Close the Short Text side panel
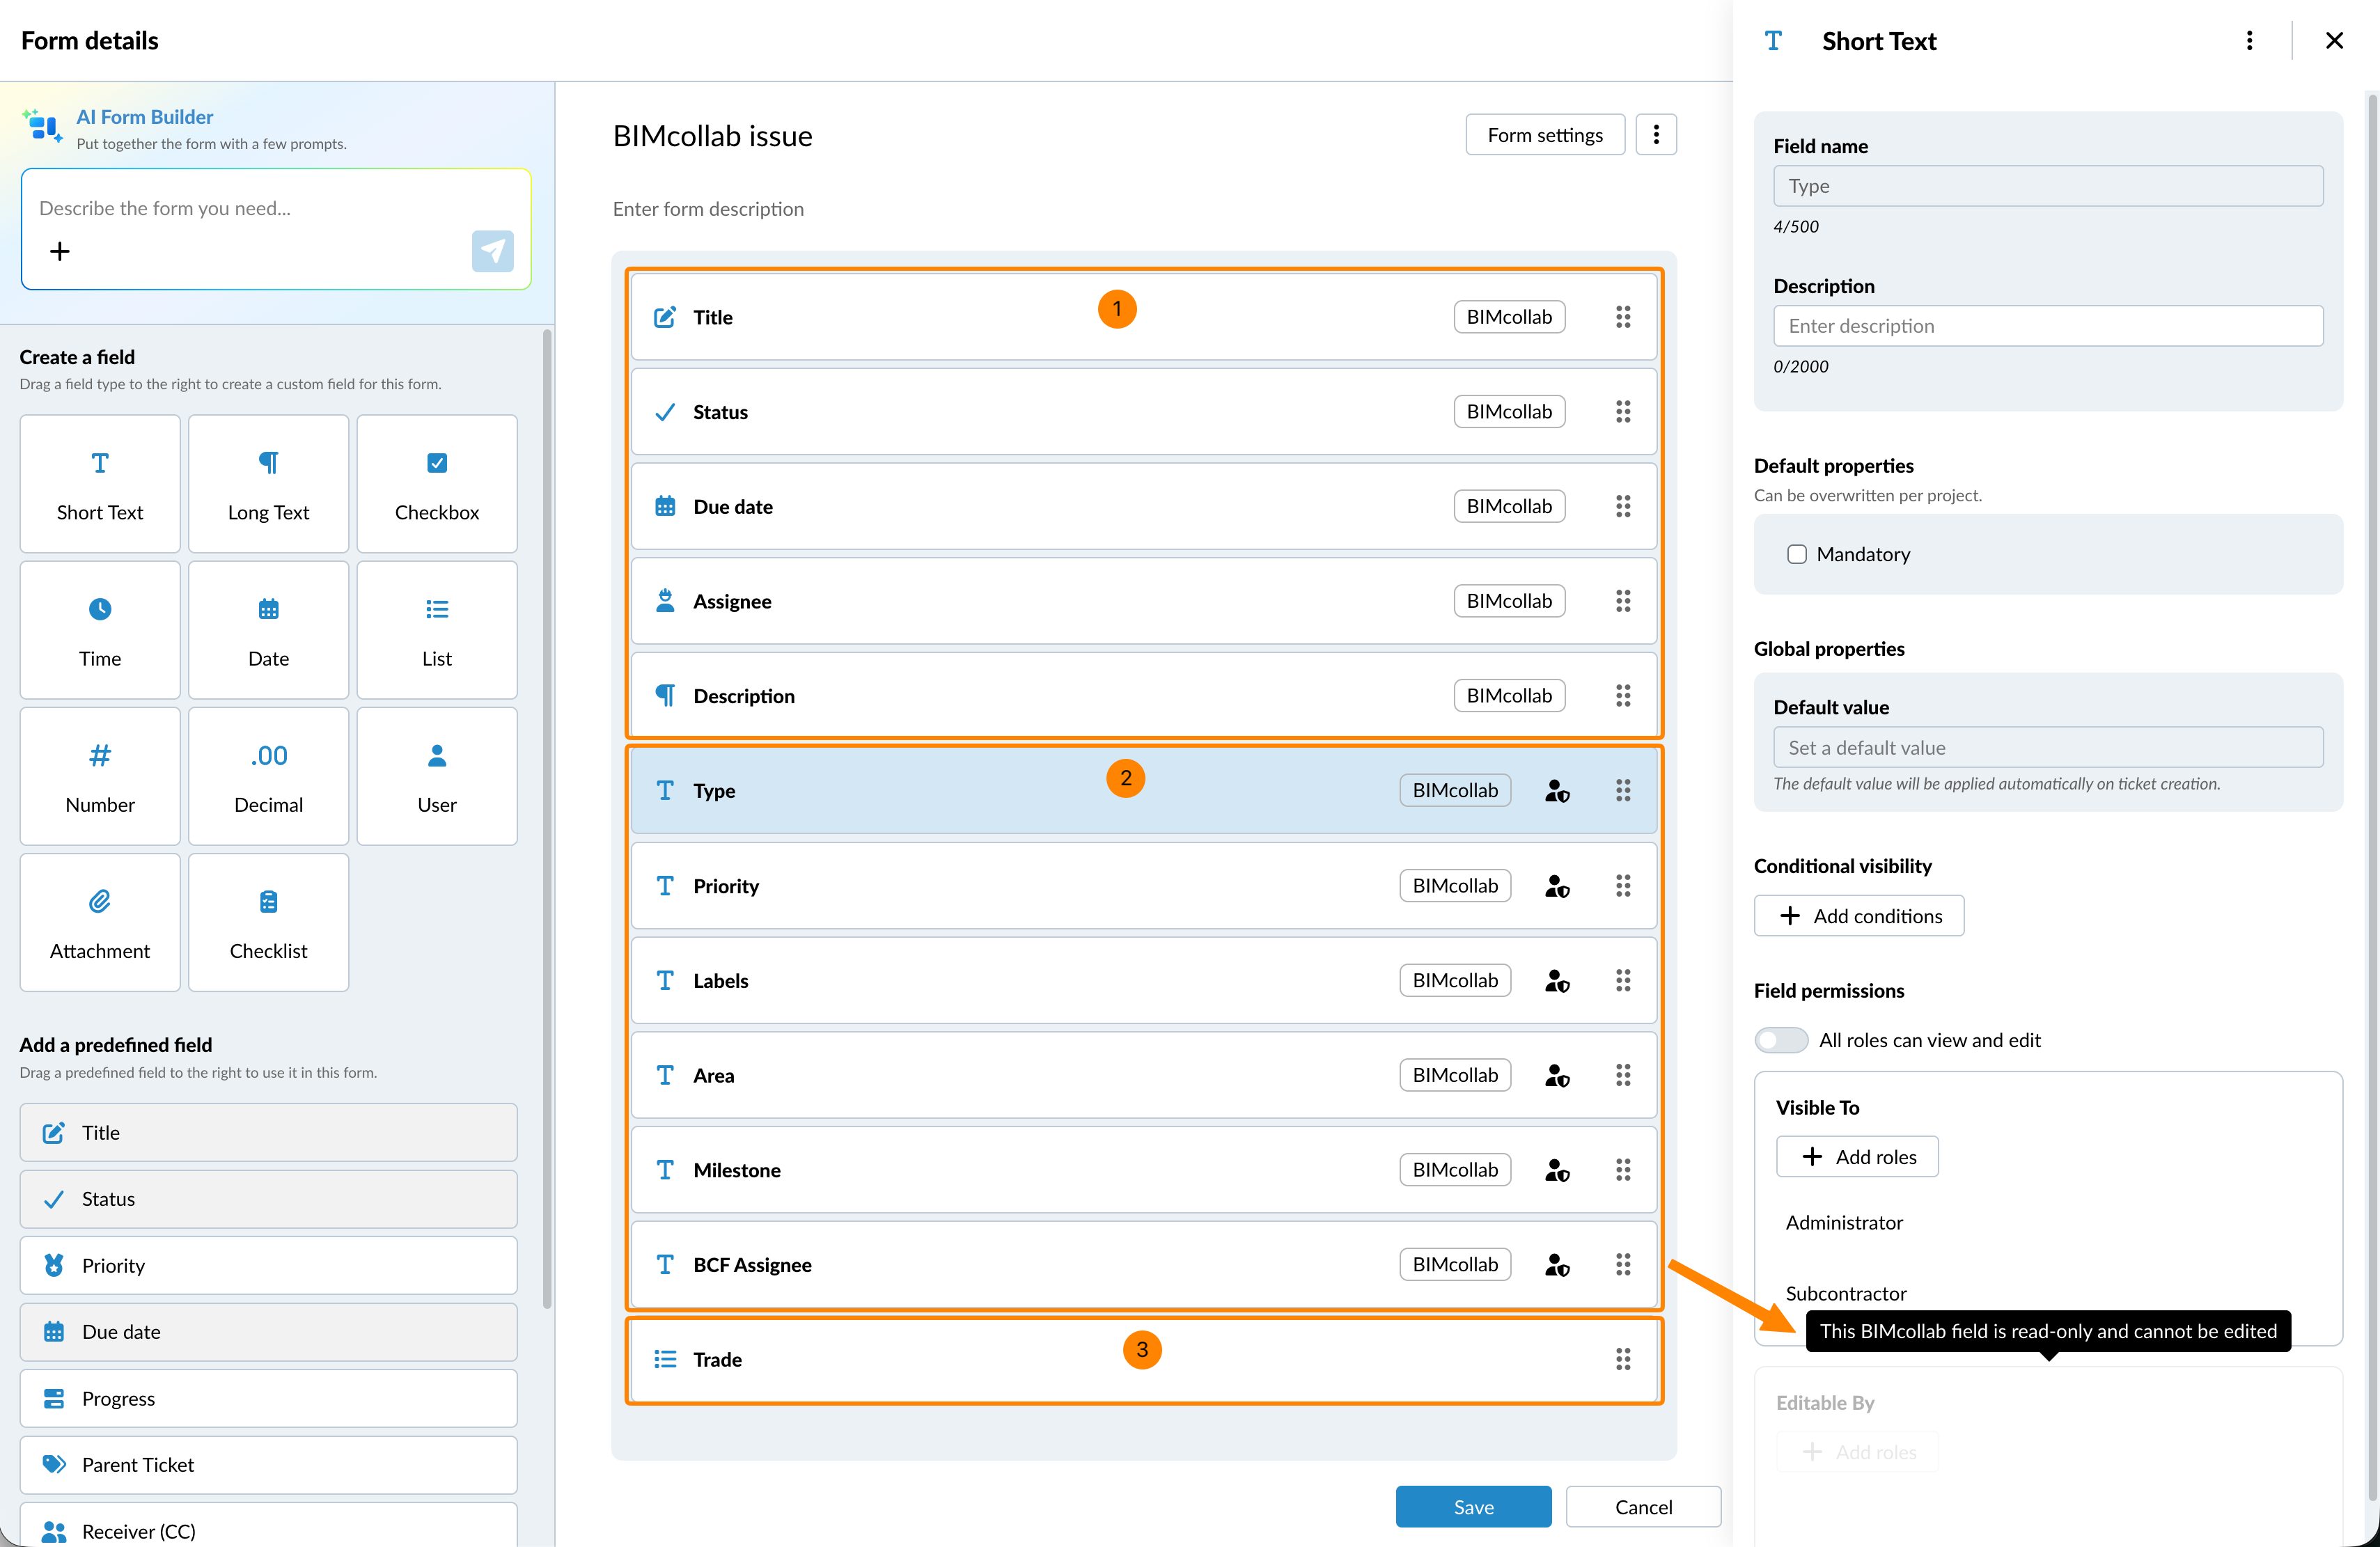The height and width of the screenshot is (1547, 2380). pyautogui.click(x=2334, y=41)
